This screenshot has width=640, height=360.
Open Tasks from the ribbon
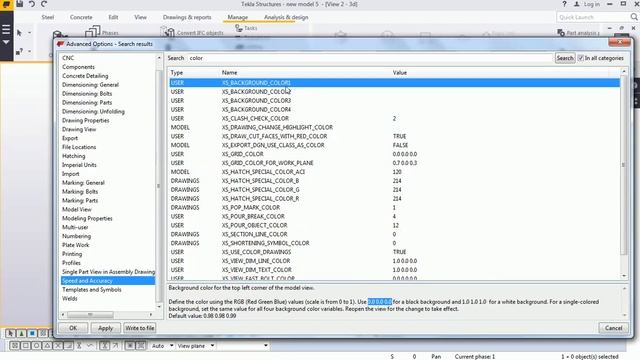click(246, 28)
